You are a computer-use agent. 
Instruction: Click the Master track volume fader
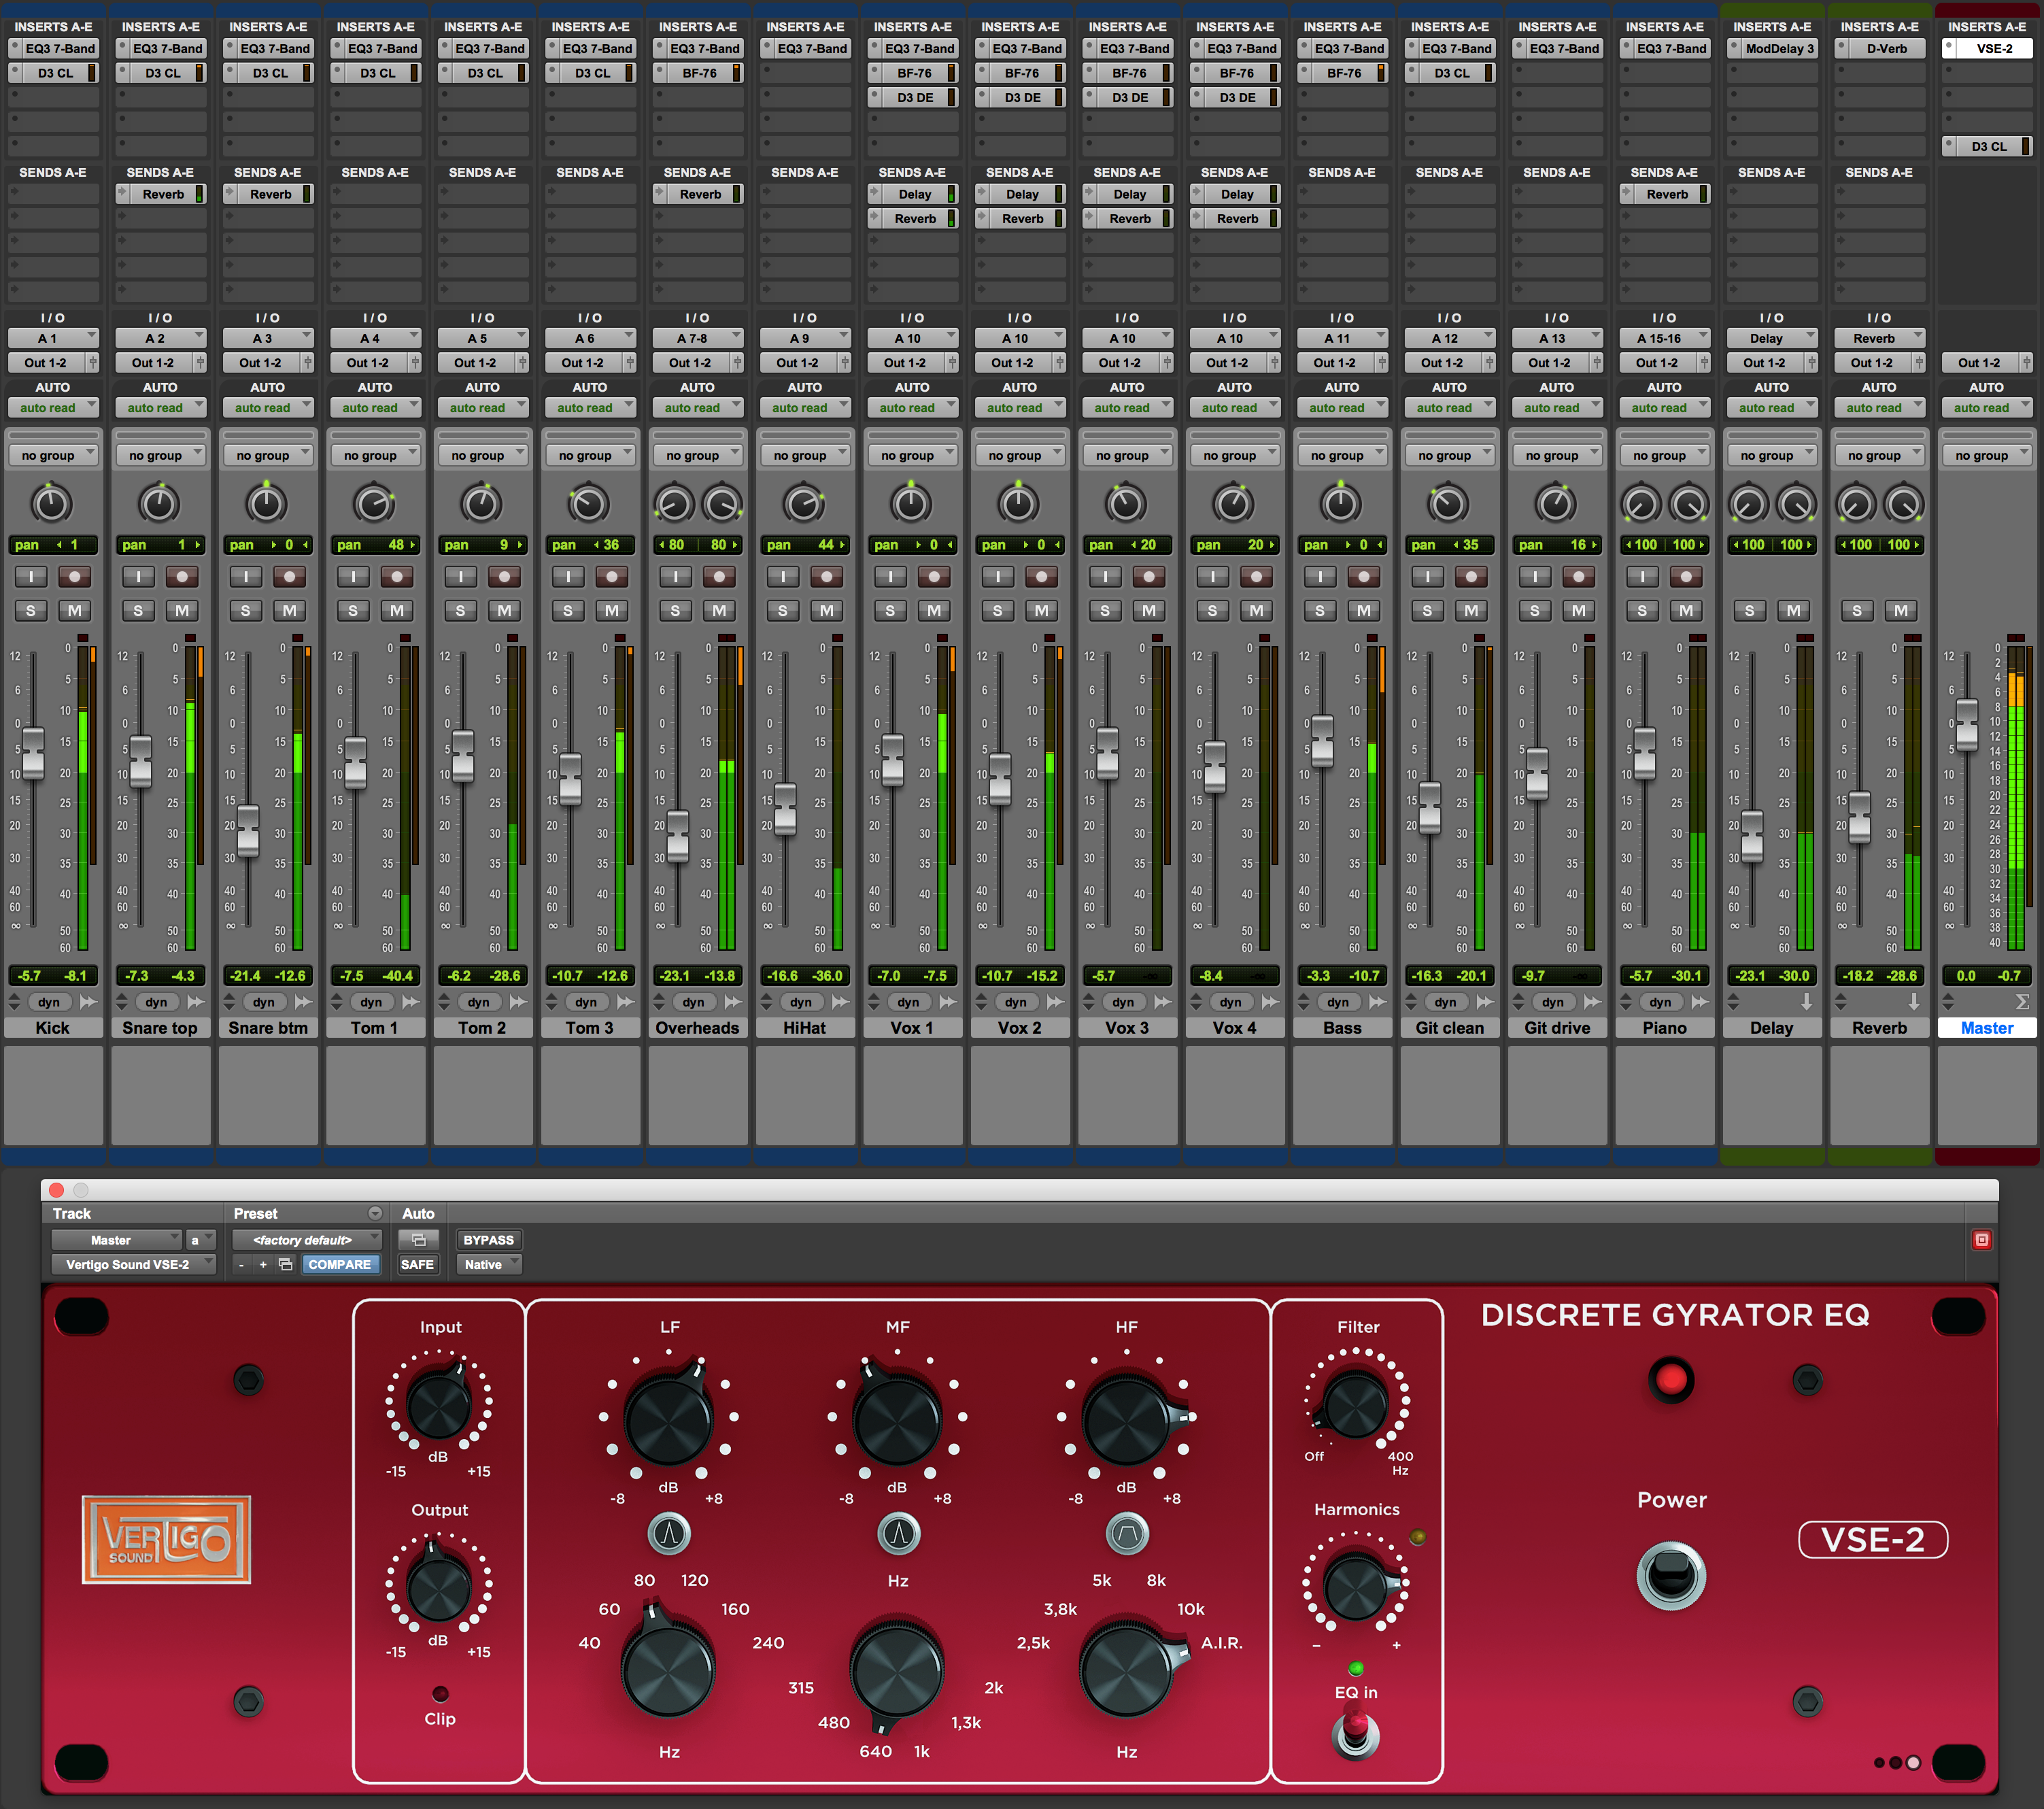pos(1967,725)
